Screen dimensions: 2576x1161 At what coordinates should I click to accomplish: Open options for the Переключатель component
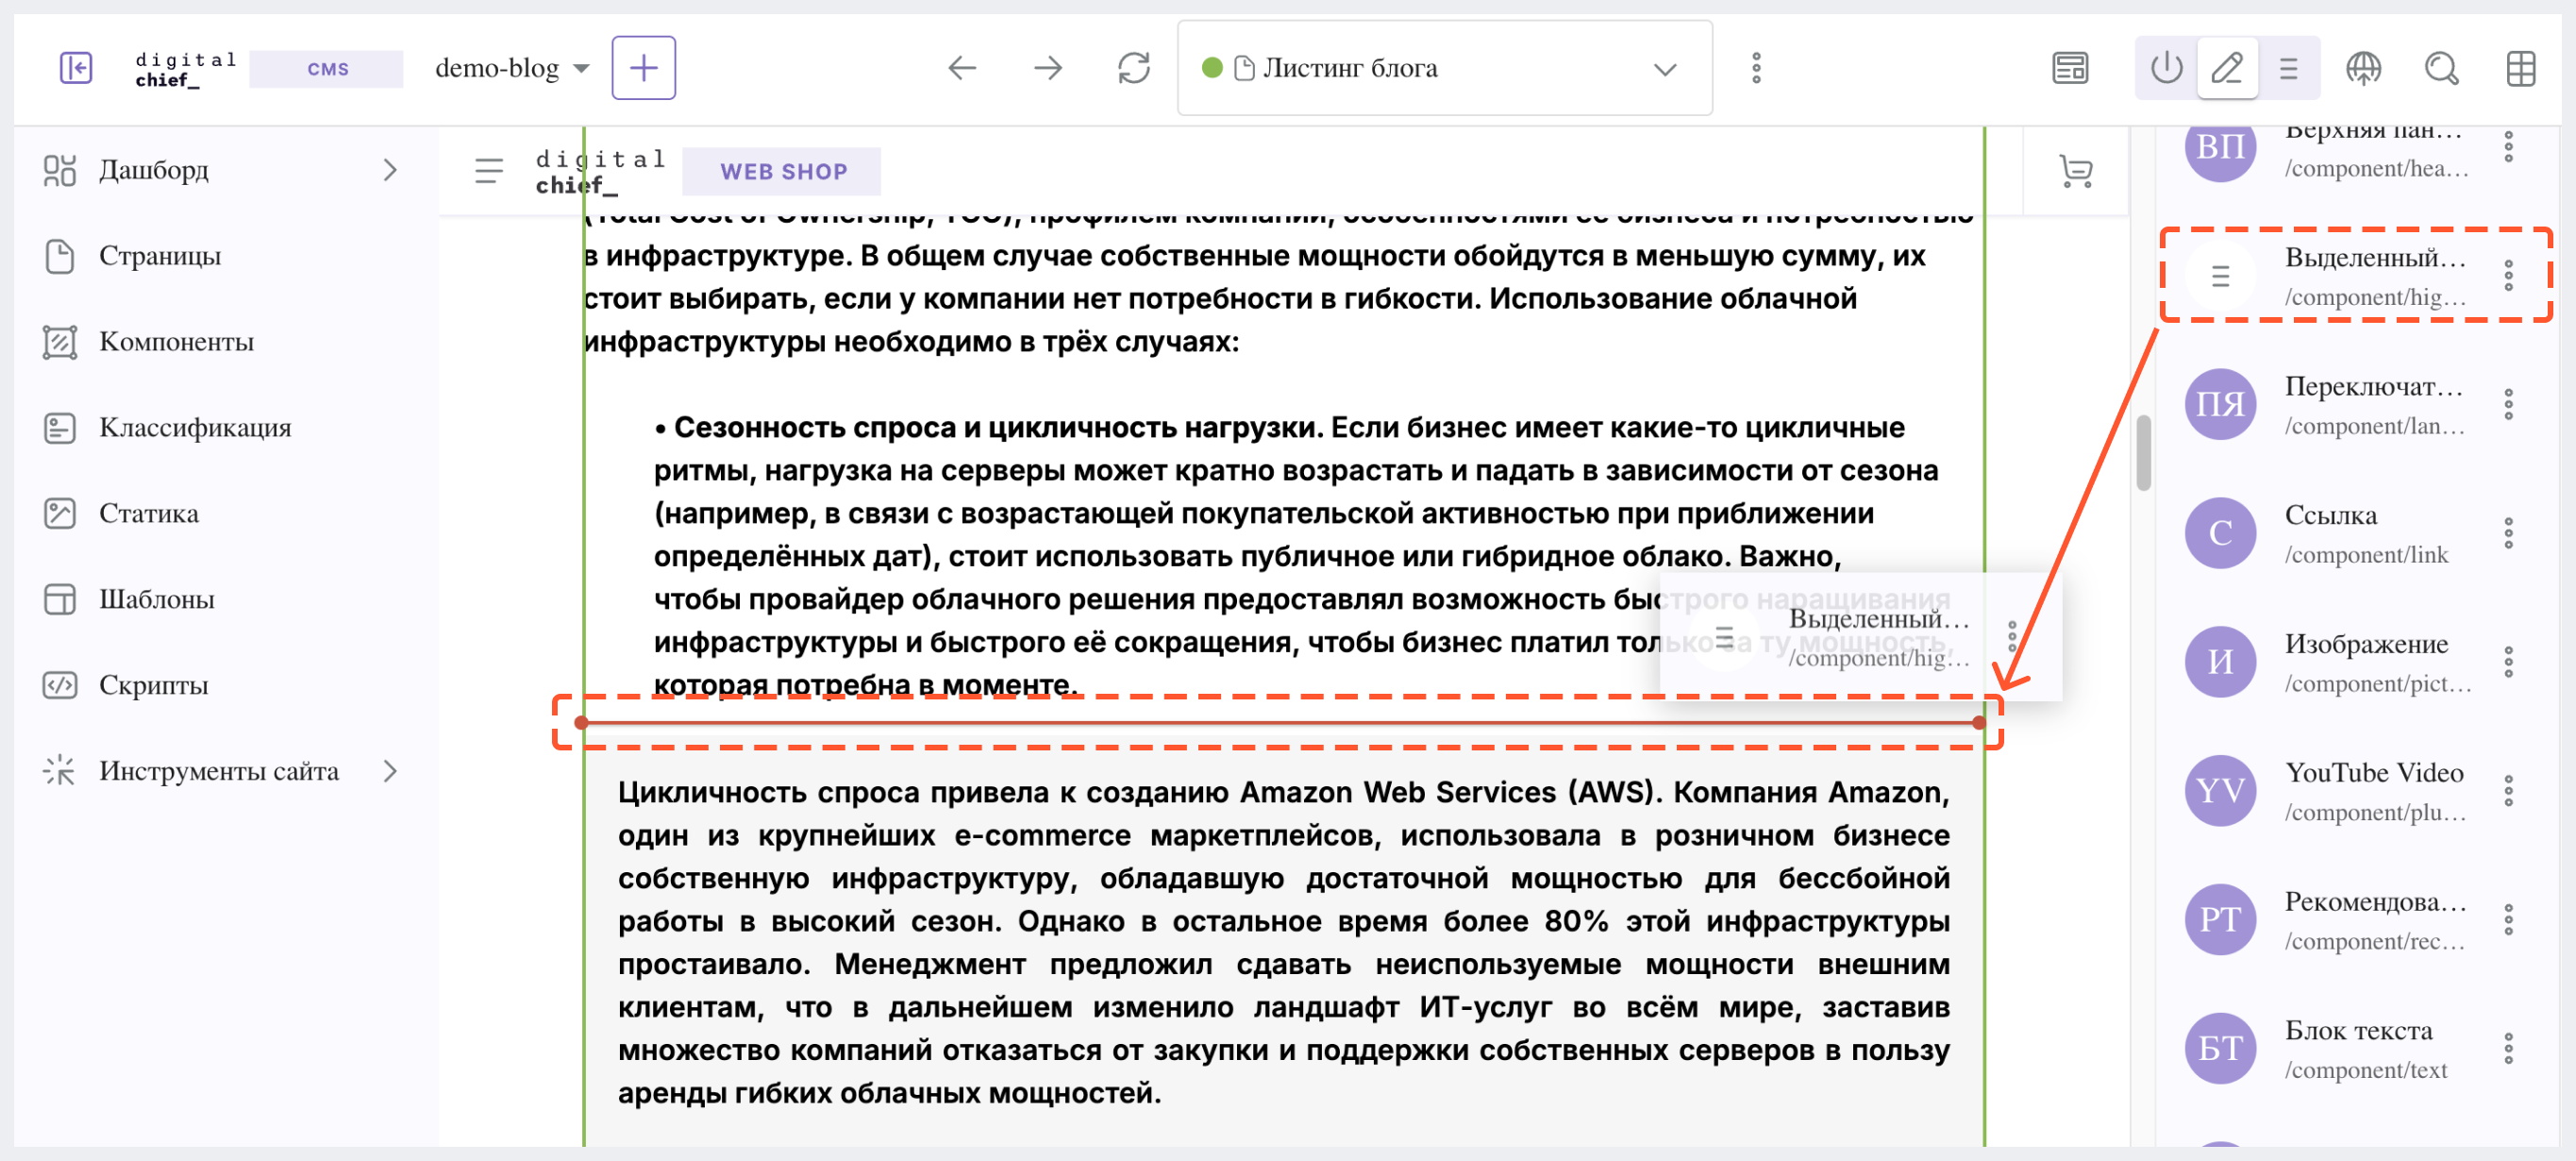[2508, 405]
